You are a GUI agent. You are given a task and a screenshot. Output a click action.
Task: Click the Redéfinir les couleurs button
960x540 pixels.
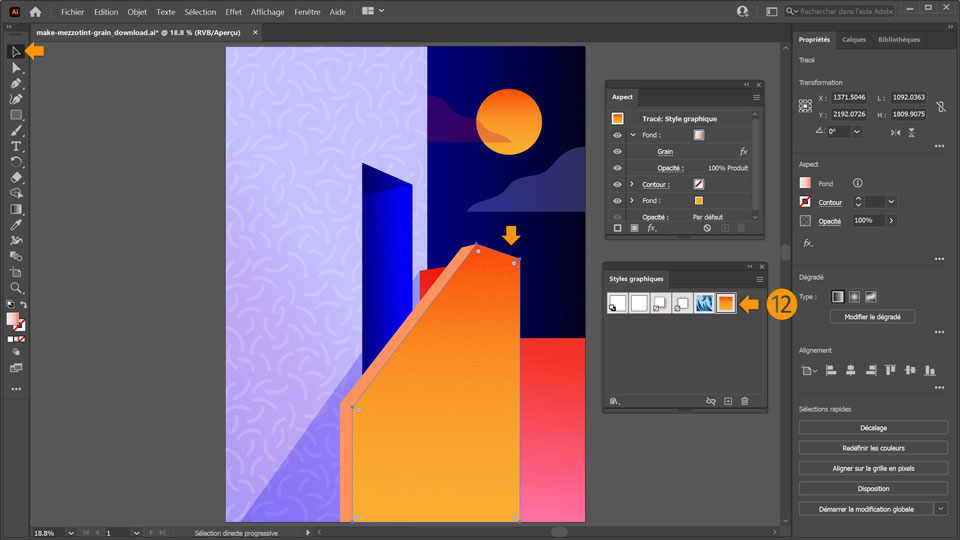[873, 448]
